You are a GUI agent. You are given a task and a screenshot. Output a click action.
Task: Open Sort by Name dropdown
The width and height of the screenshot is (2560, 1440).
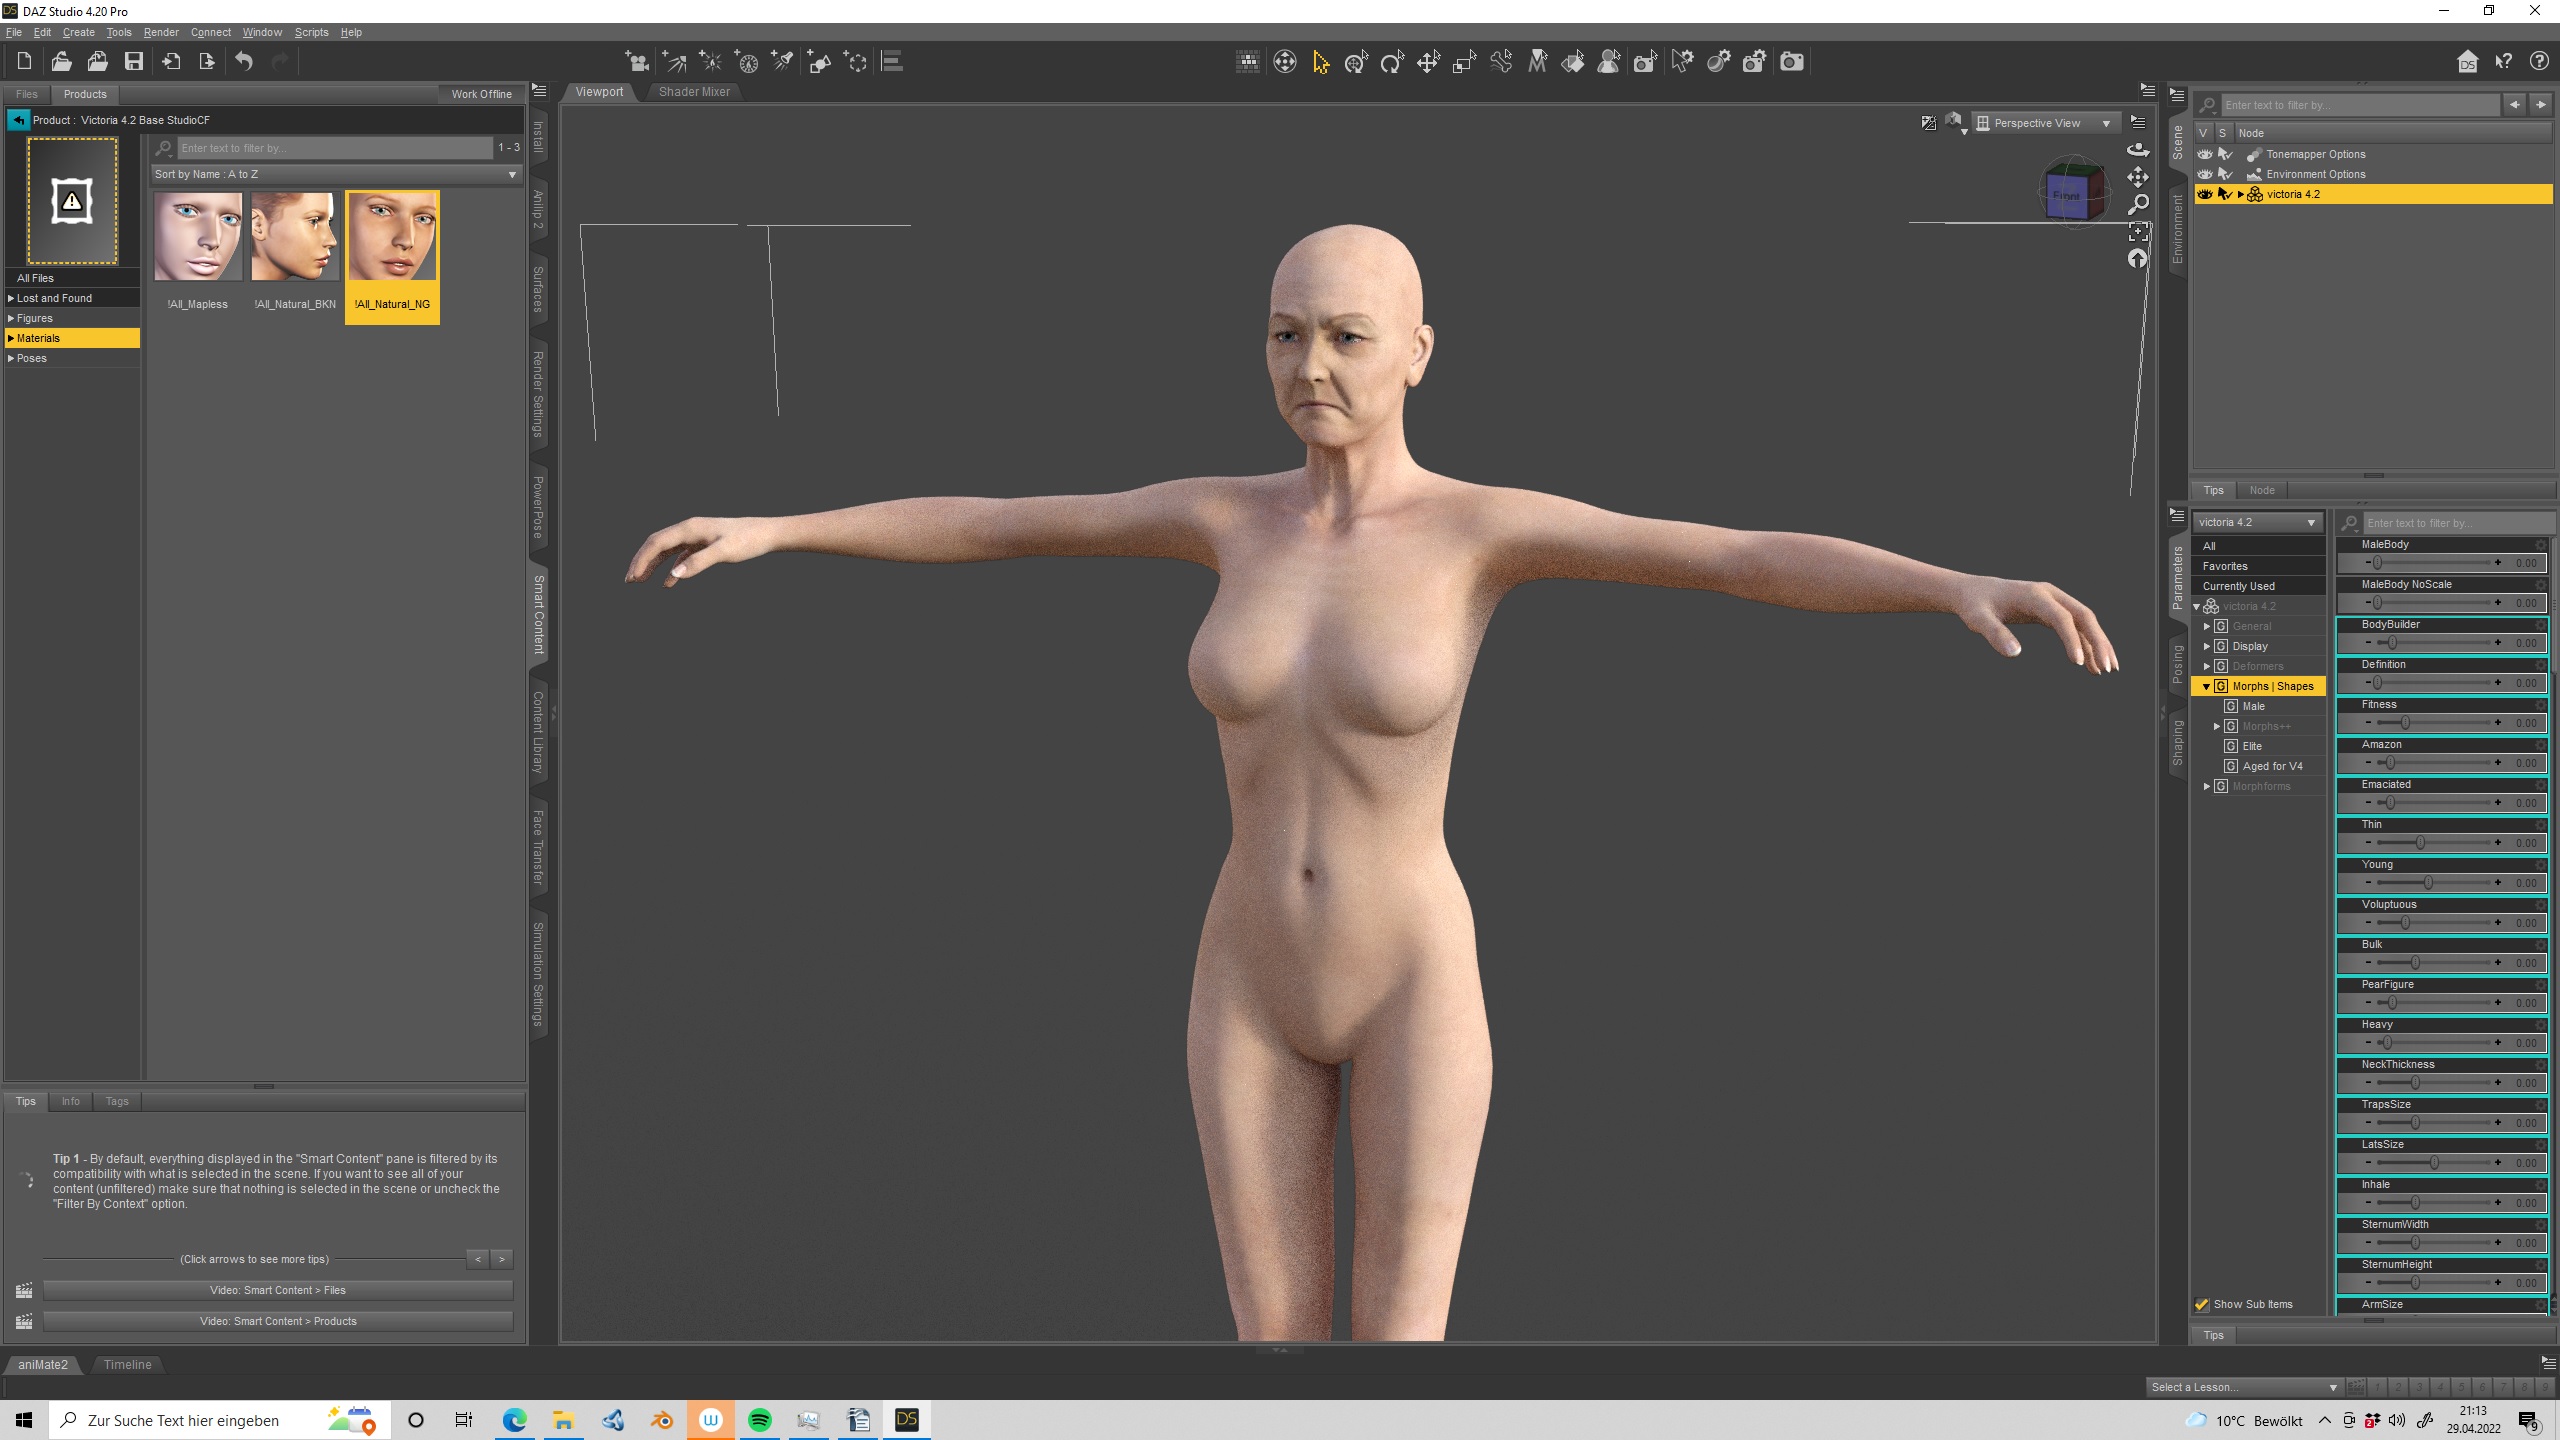pos(336,174)
